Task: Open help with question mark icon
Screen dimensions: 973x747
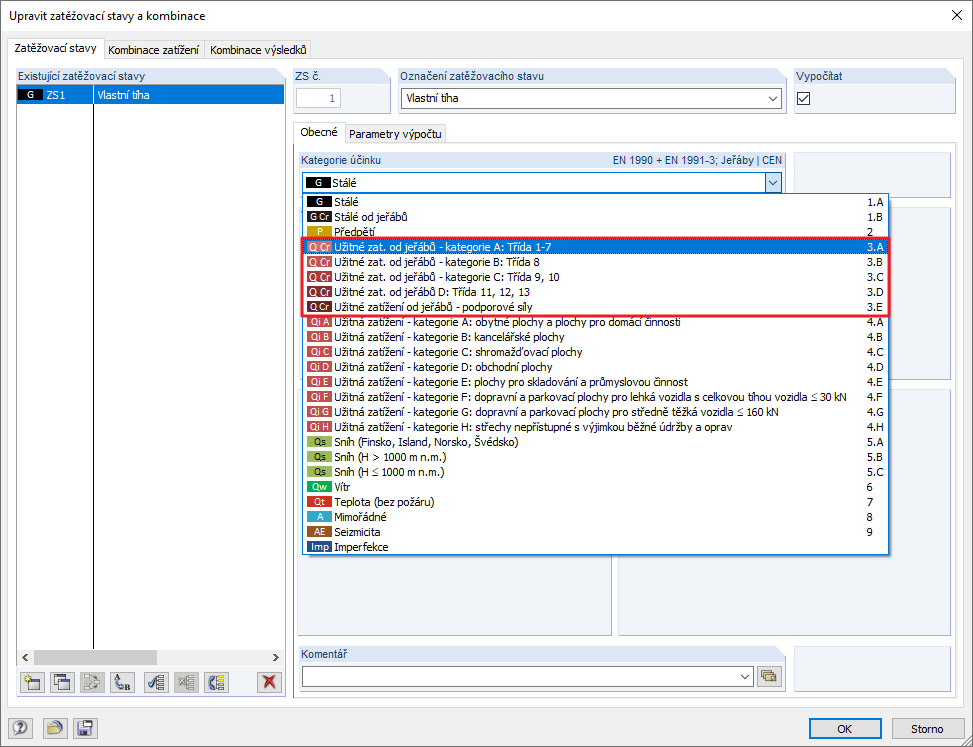Action: (20, 728)
